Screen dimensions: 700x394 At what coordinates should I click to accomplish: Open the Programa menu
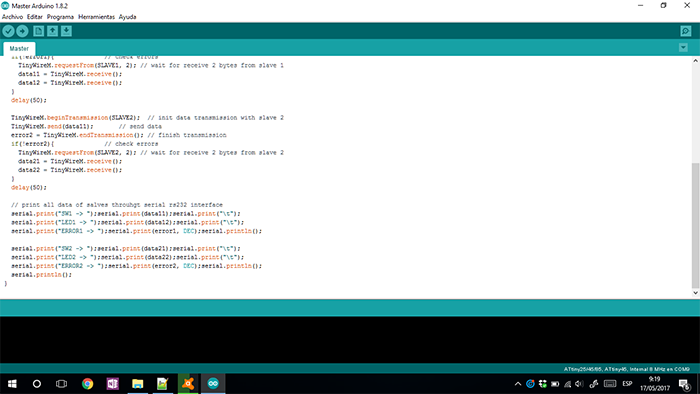[60, 17]
